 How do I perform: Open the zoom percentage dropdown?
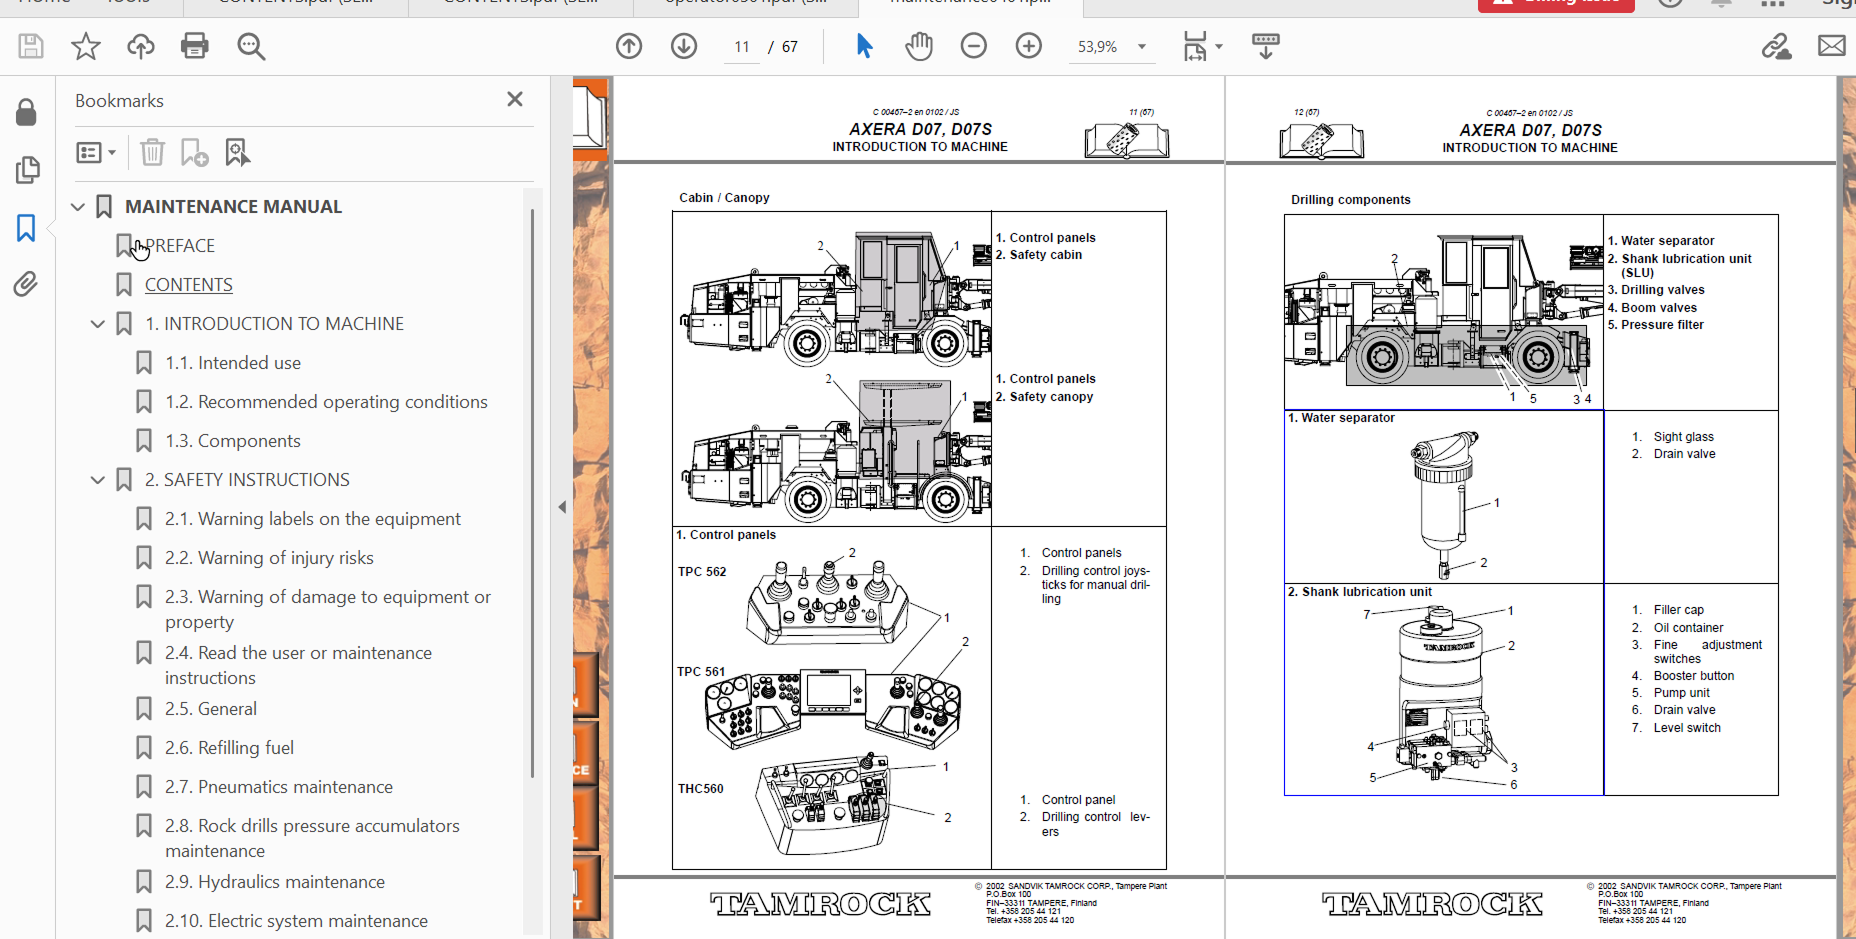1141,47
